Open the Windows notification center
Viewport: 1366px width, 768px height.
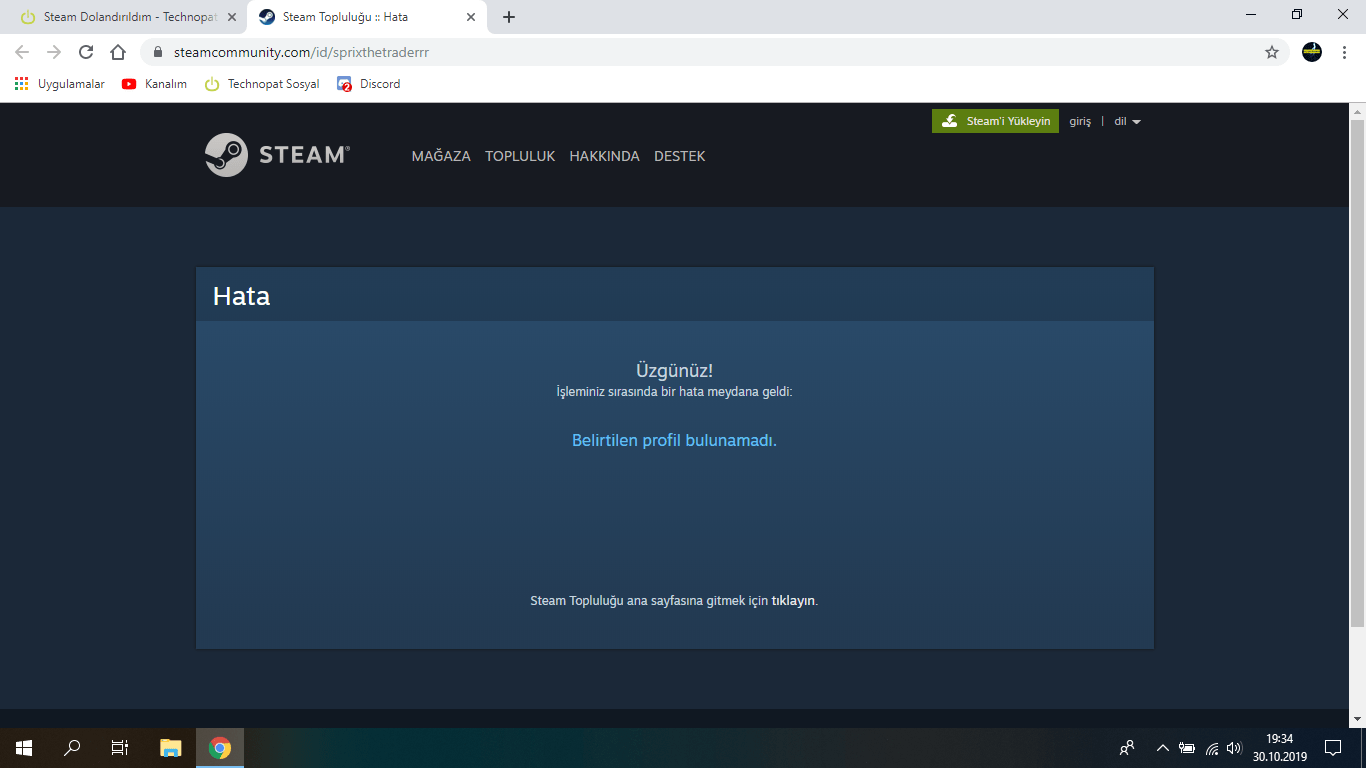1333,748
